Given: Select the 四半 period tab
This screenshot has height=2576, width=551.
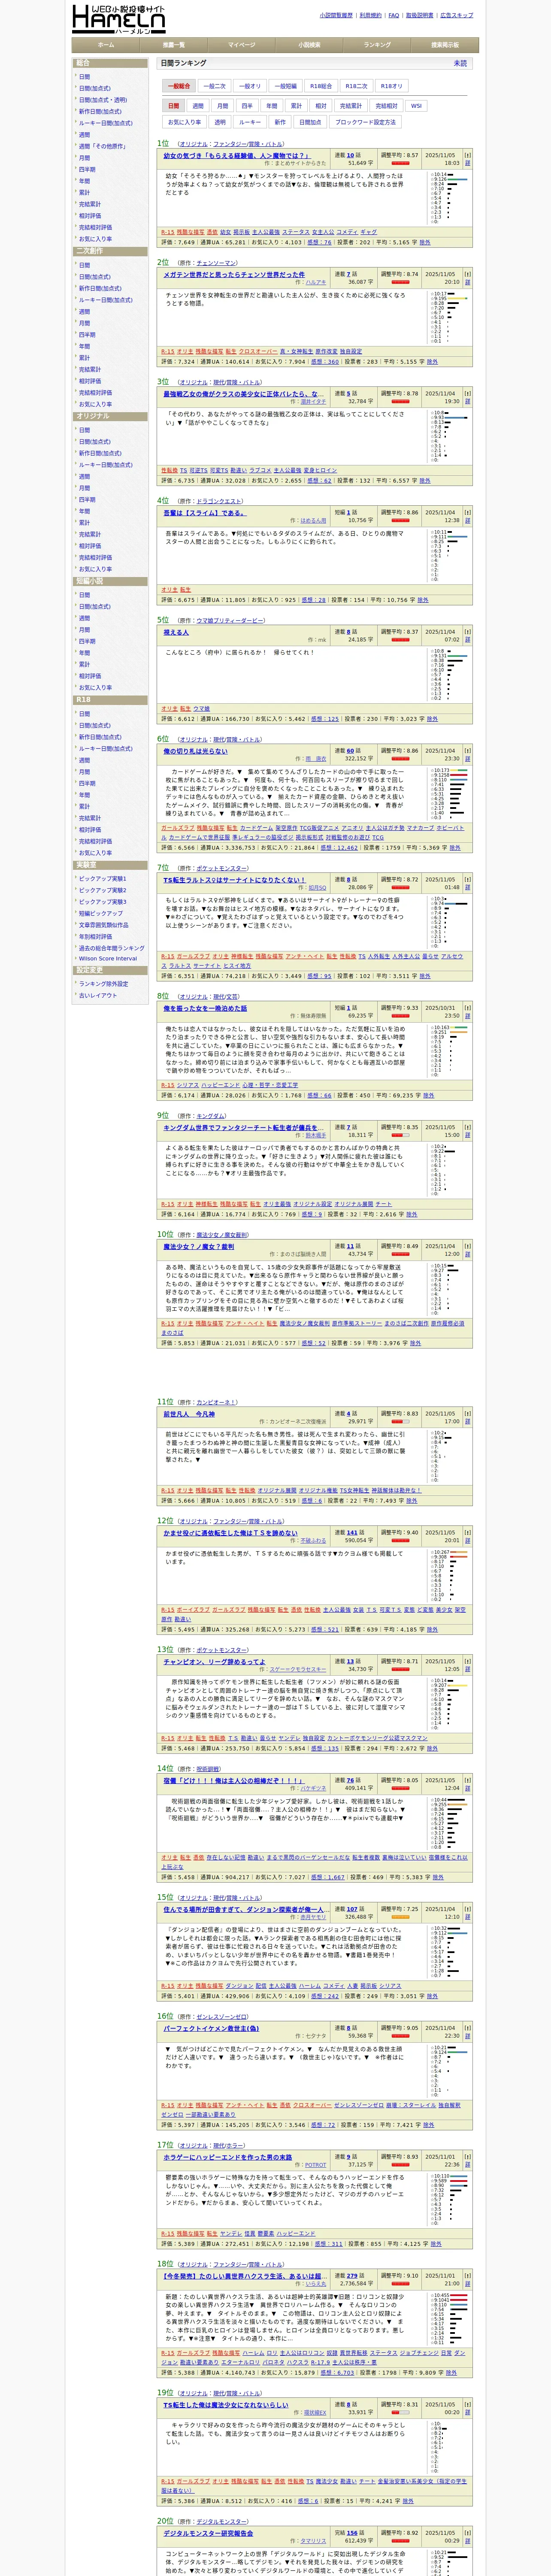Looking at the screenshot, I should click(247, 105).
